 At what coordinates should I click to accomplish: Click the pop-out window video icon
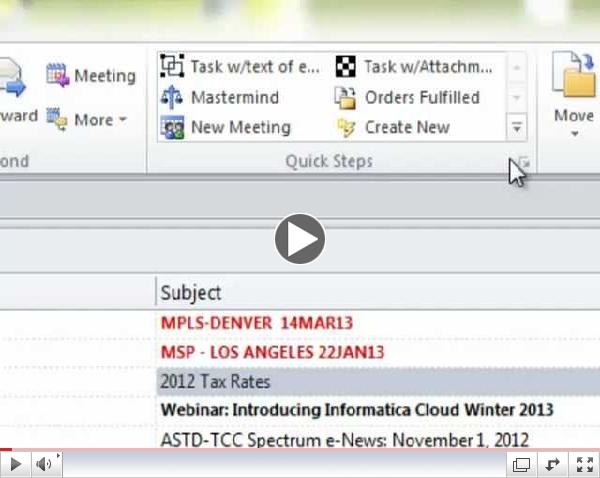pos(521,465)
